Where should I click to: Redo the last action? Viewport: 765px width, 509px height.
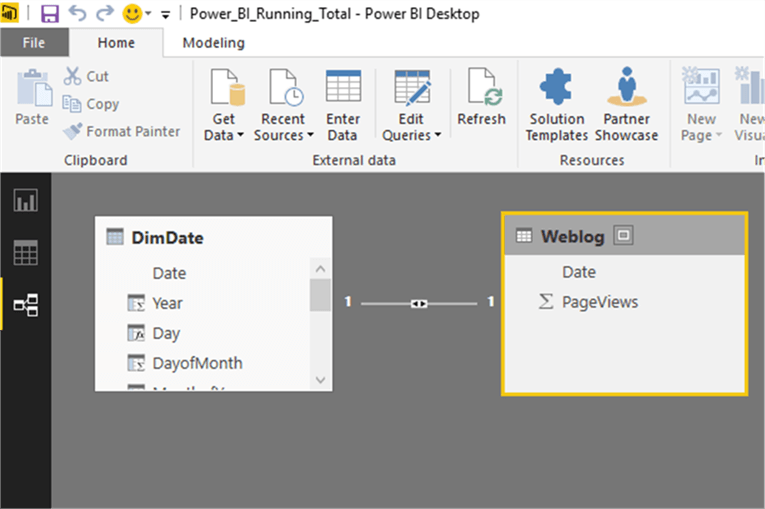click(x=104, y=13)
